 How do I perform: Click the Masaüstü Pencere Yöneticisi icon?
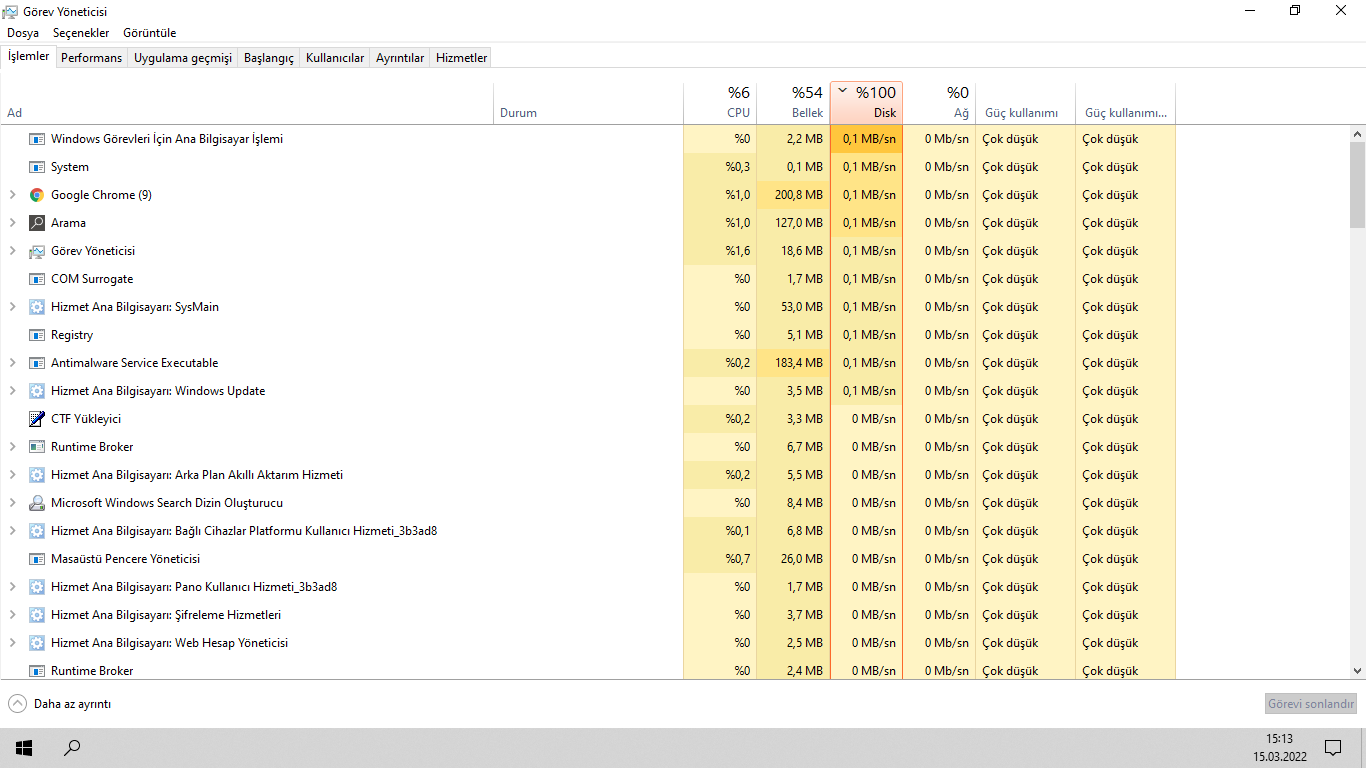point(37,559)
